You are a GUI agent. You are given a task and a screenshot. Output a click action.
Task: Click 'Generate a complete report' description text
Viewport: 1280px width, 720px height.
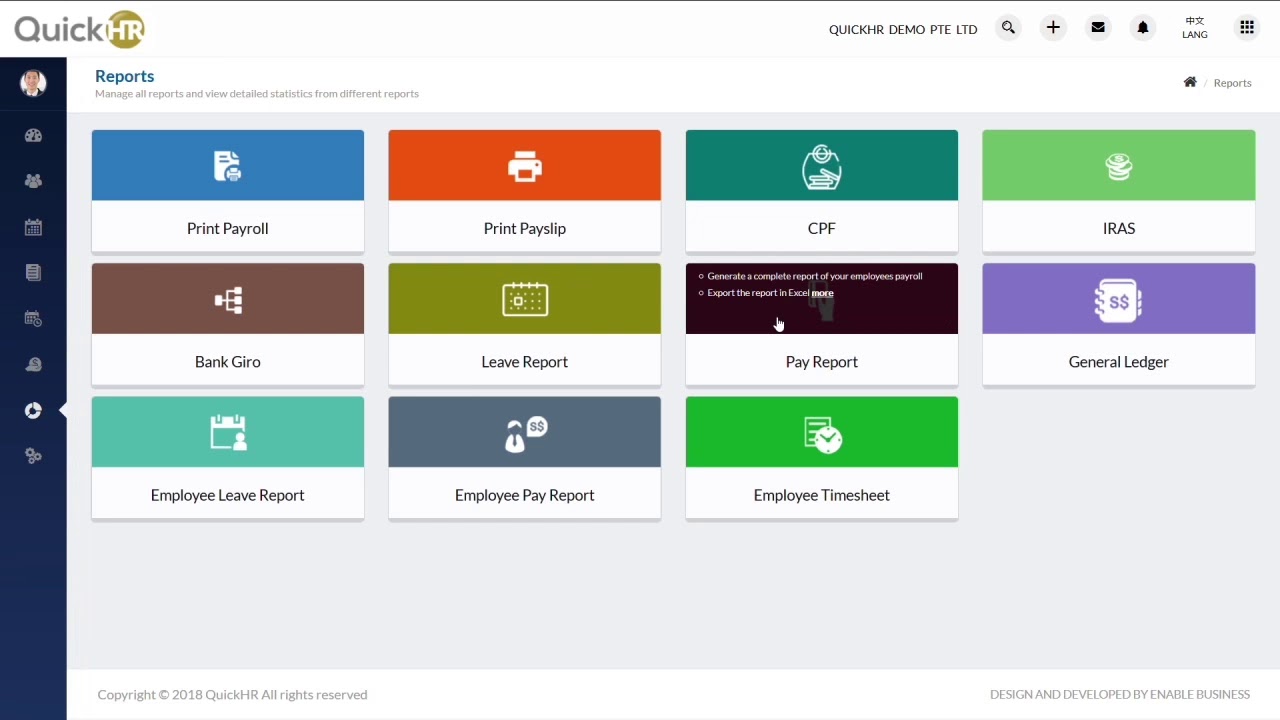[x=815, y=276]
